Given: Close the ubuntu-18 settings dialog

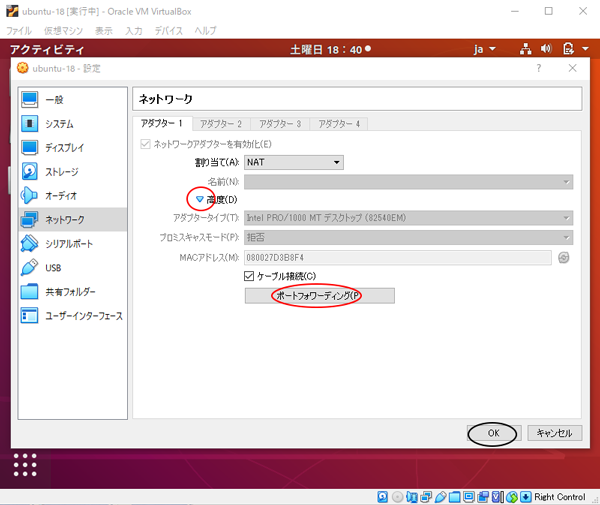Looking at the screenshot, I should tap(572, 68).
